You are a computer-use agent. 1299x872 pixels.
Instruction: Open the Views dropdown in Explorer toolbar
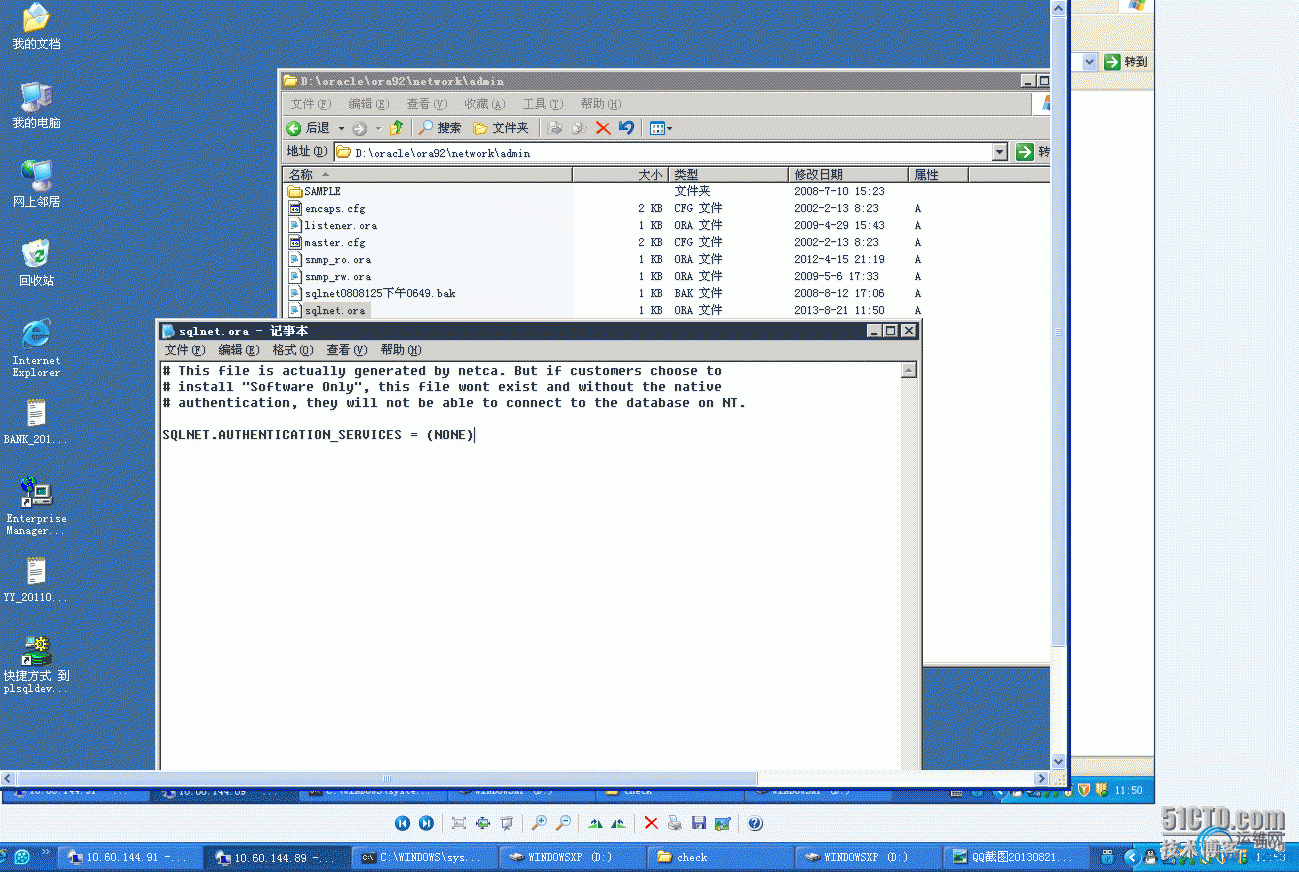click(661, 128)
